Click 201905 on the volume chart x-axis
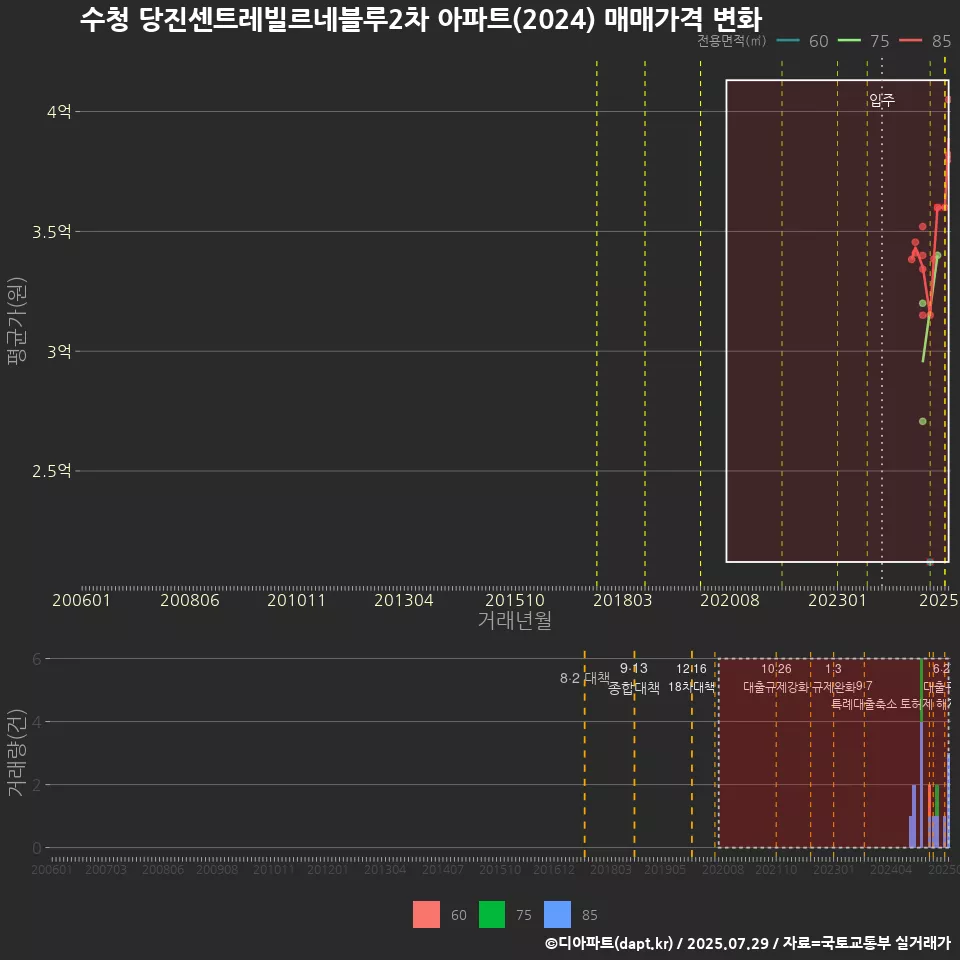960x960 pixels. tap(665, 869)
